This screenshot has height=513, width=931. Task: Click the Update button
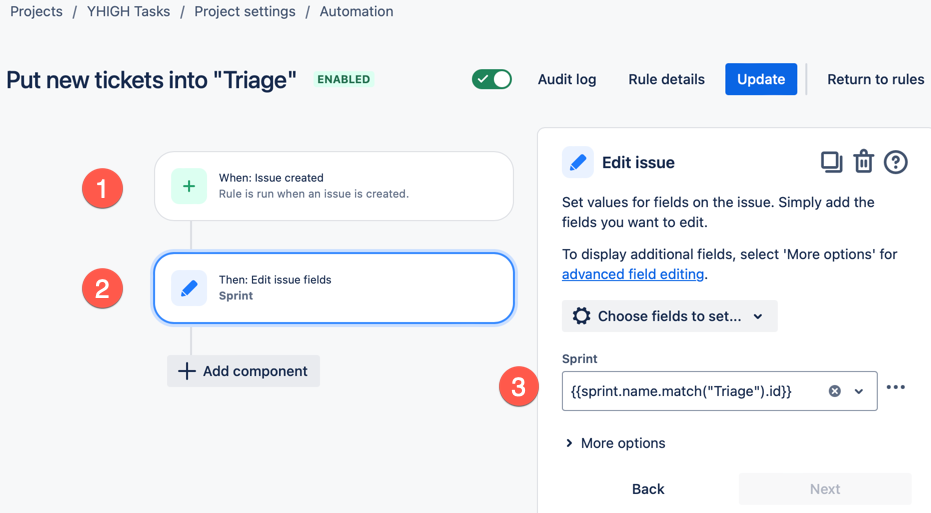pos(761,79)
